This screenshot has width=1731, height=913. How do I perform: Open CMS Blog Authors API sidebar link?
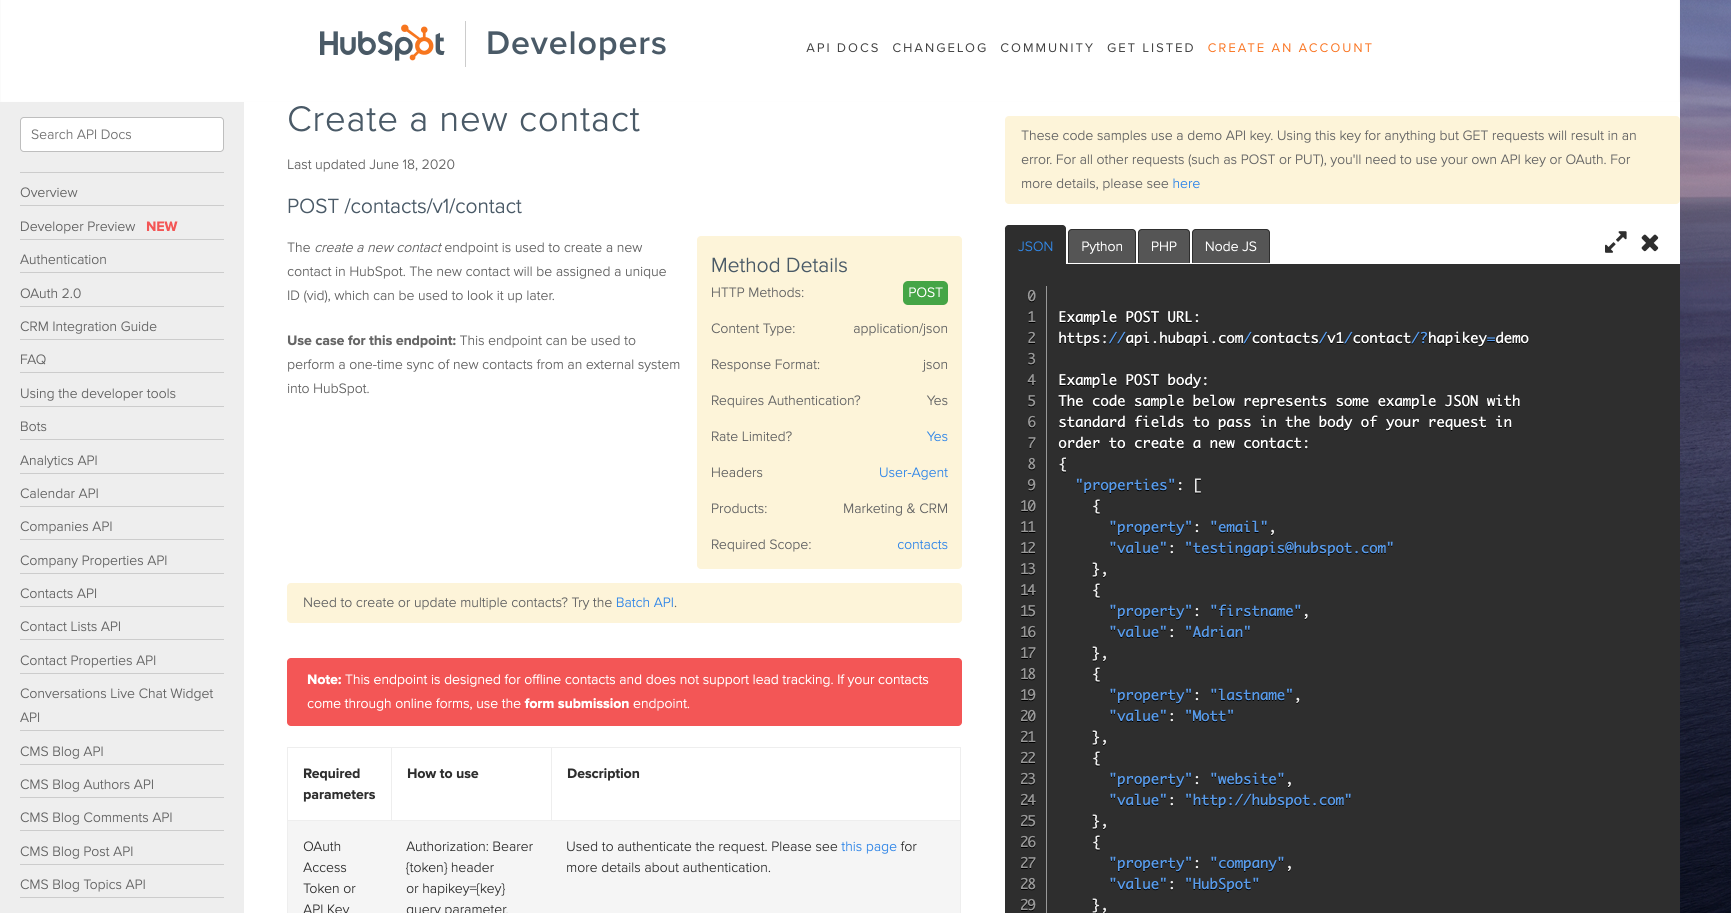pyautogui.click(x=87, y=784)
